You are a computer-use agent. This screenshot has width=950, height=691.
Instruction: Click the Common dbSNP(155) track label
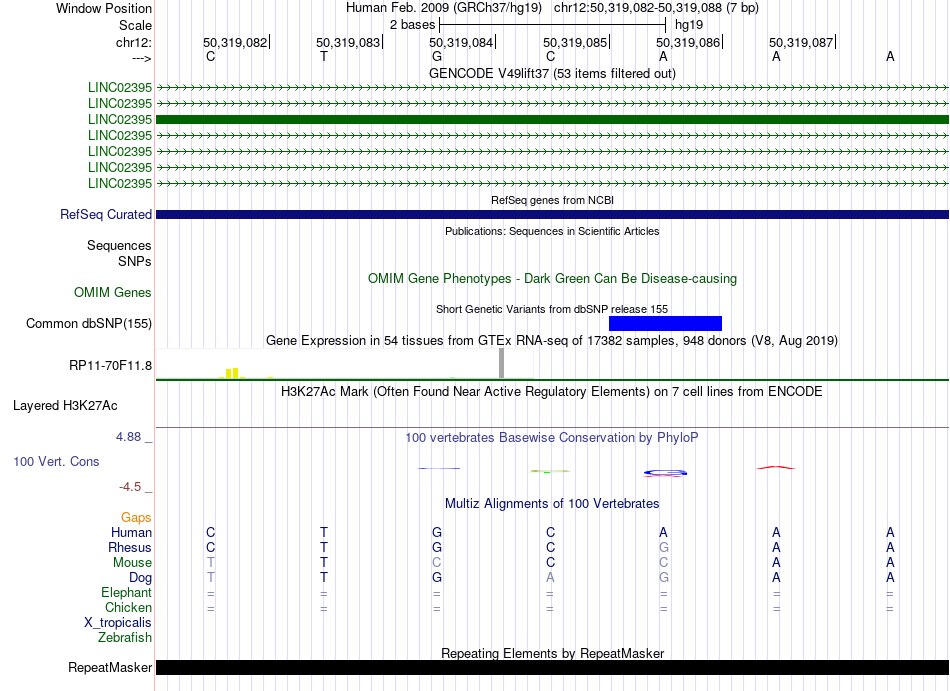(x=89, y=323)
